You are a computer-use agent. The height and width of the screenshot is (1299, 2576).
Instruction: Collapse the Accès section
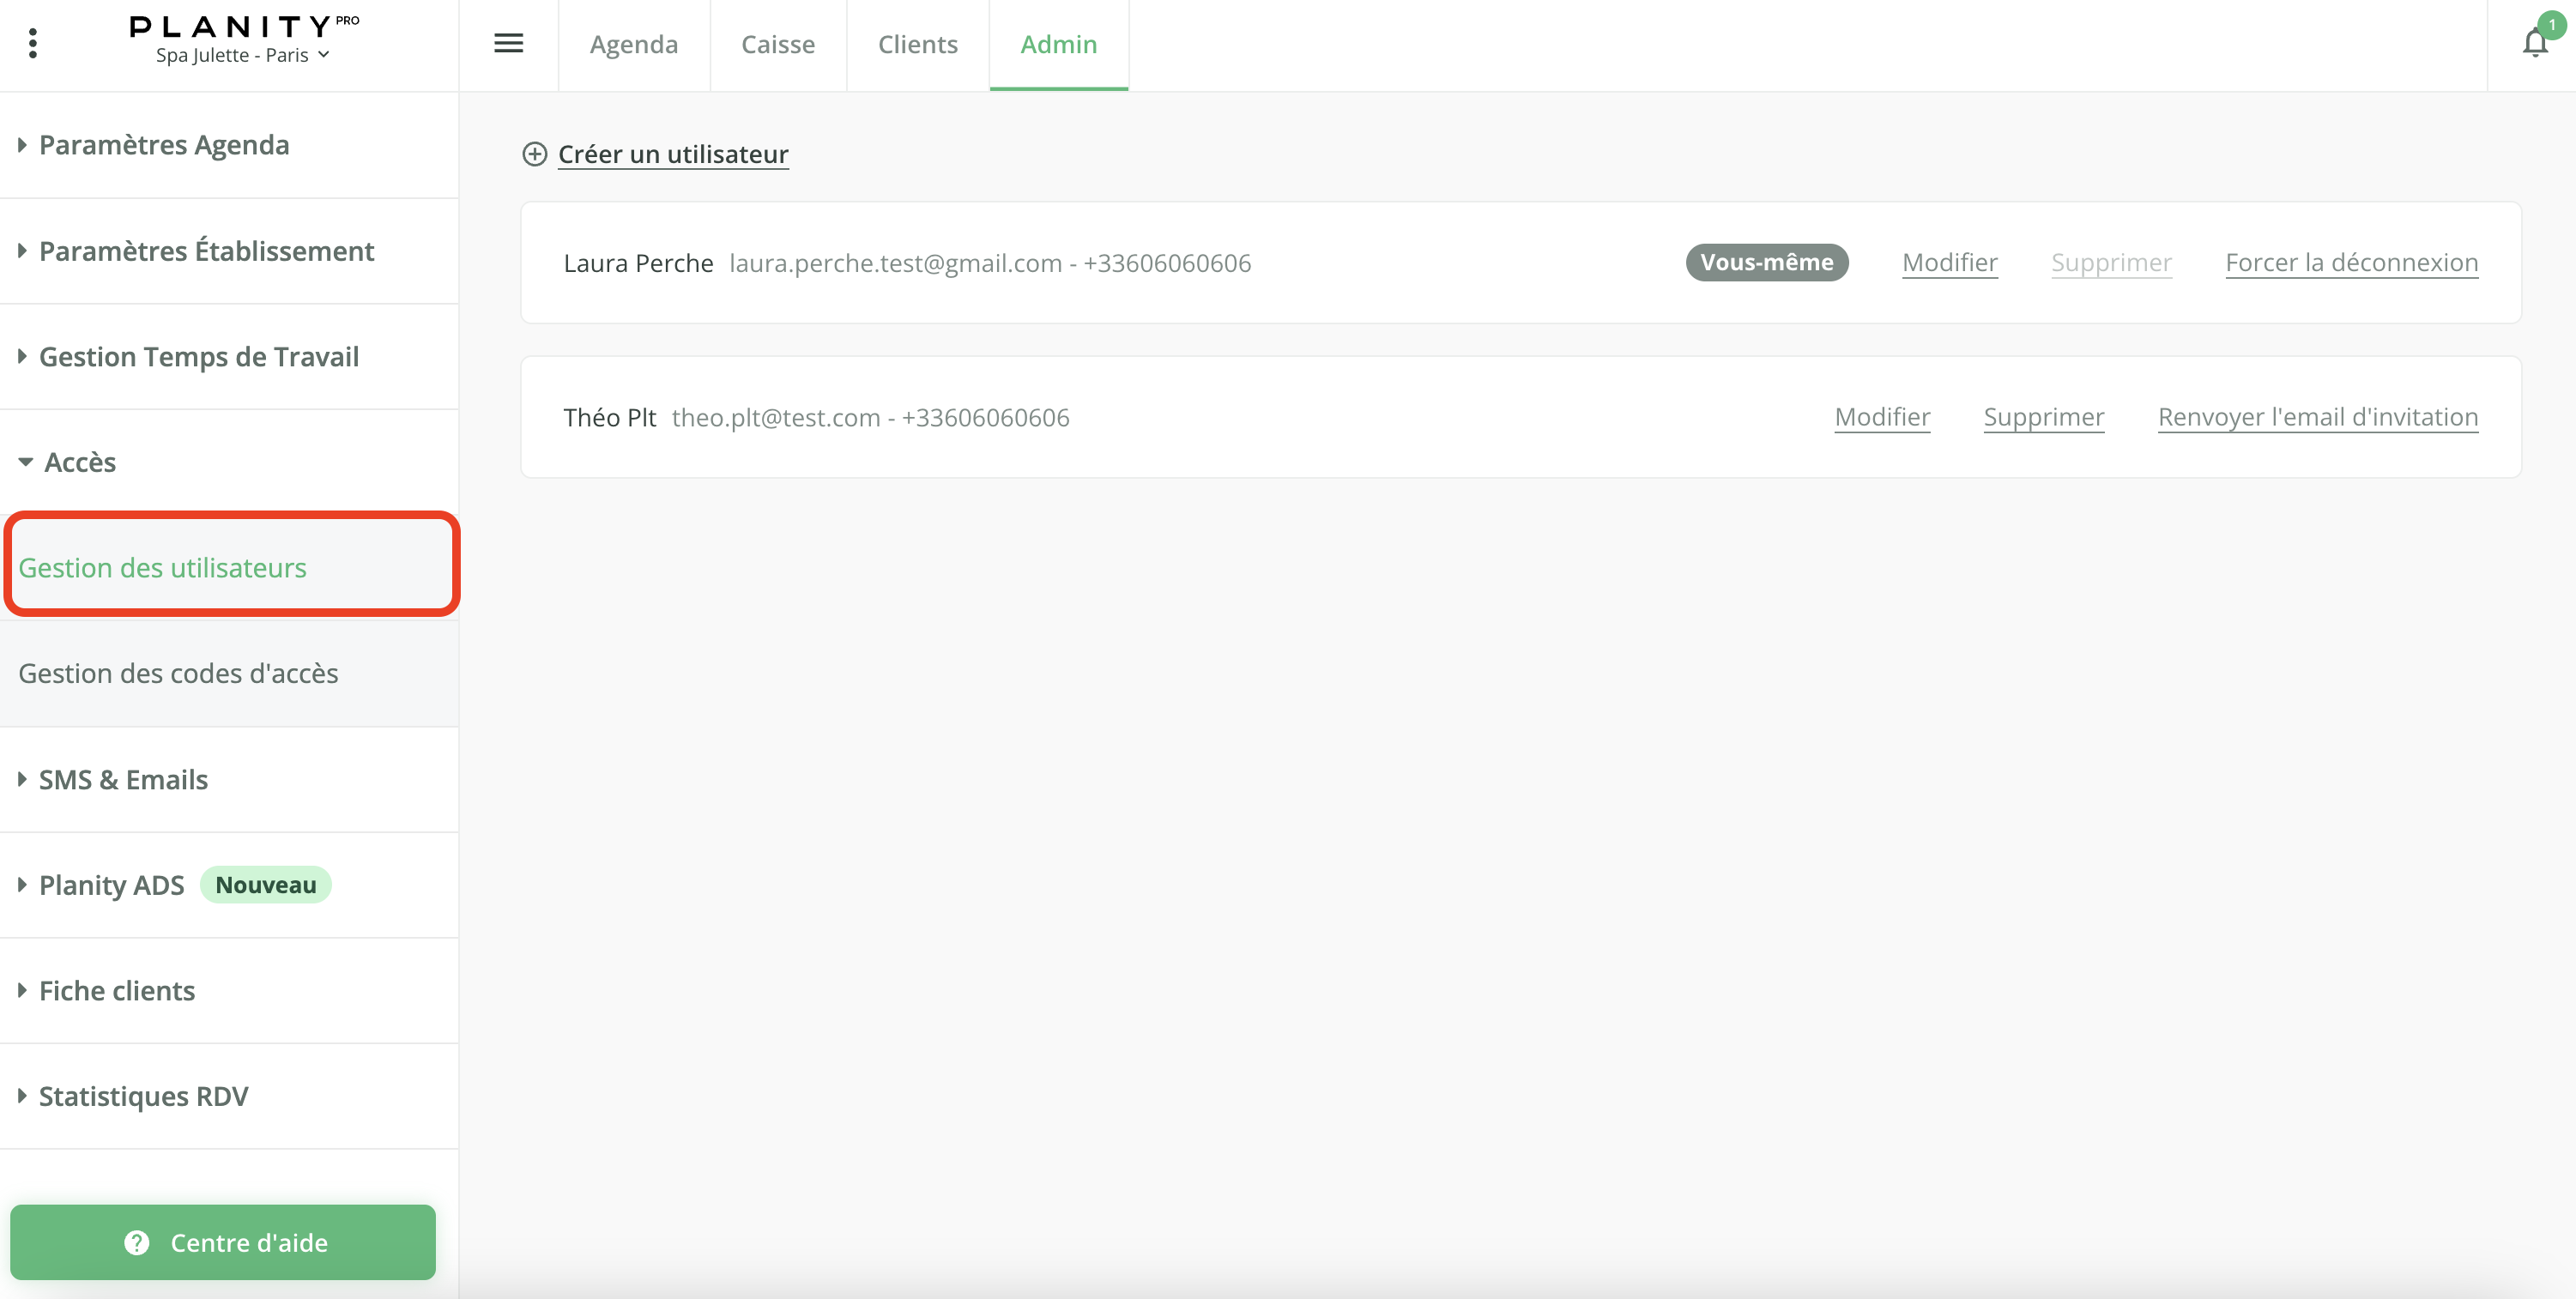80,462
